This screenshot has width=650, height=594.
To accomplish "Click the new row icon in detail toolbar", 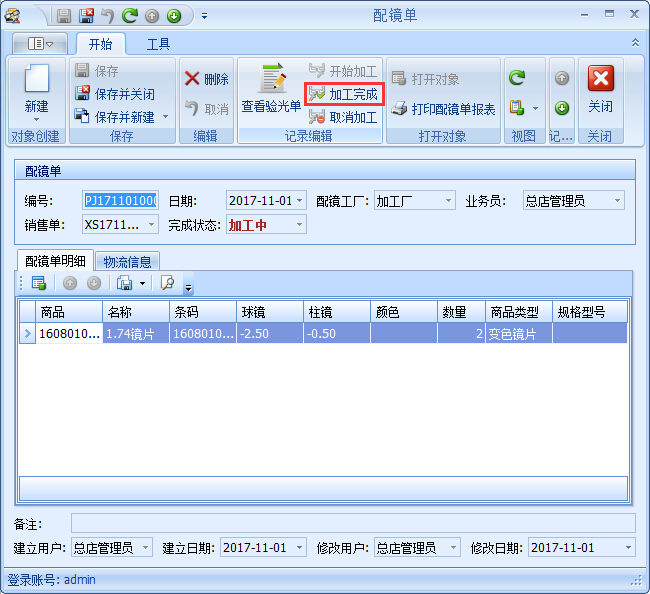I will (x=39, y=283).
